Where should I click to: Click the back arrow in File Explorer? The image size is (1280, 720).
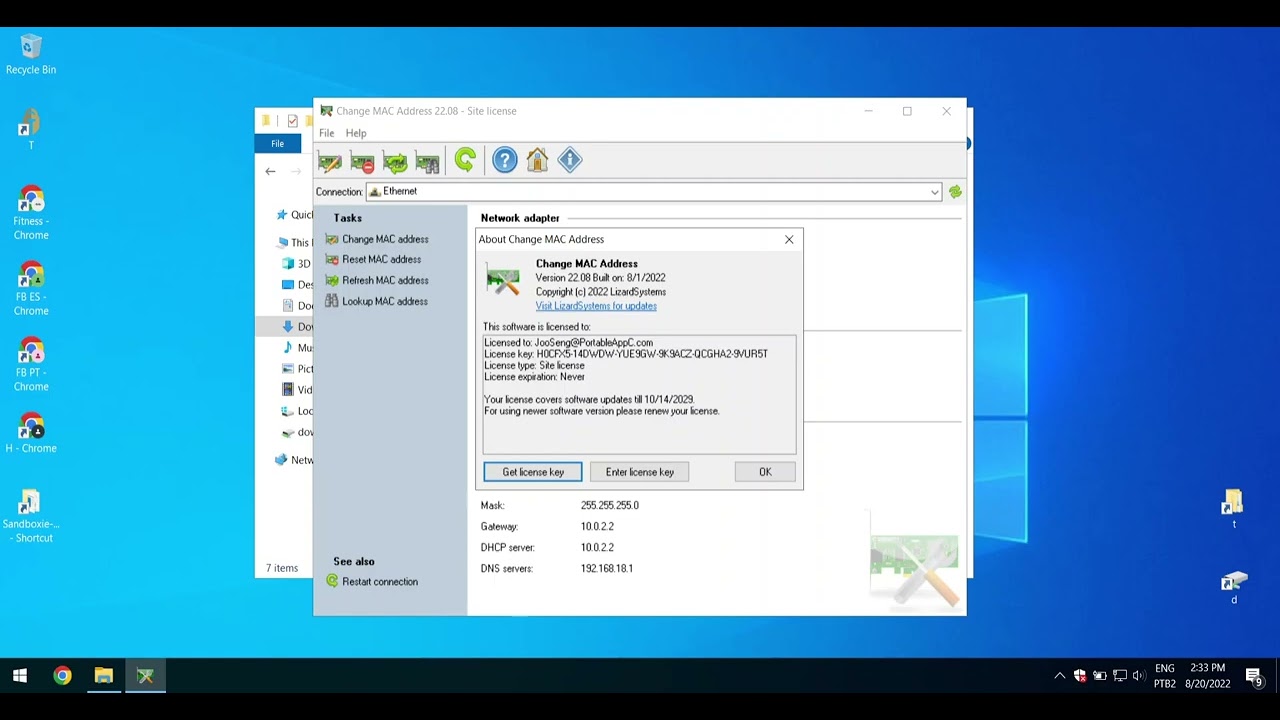click(x=270, y=171)
